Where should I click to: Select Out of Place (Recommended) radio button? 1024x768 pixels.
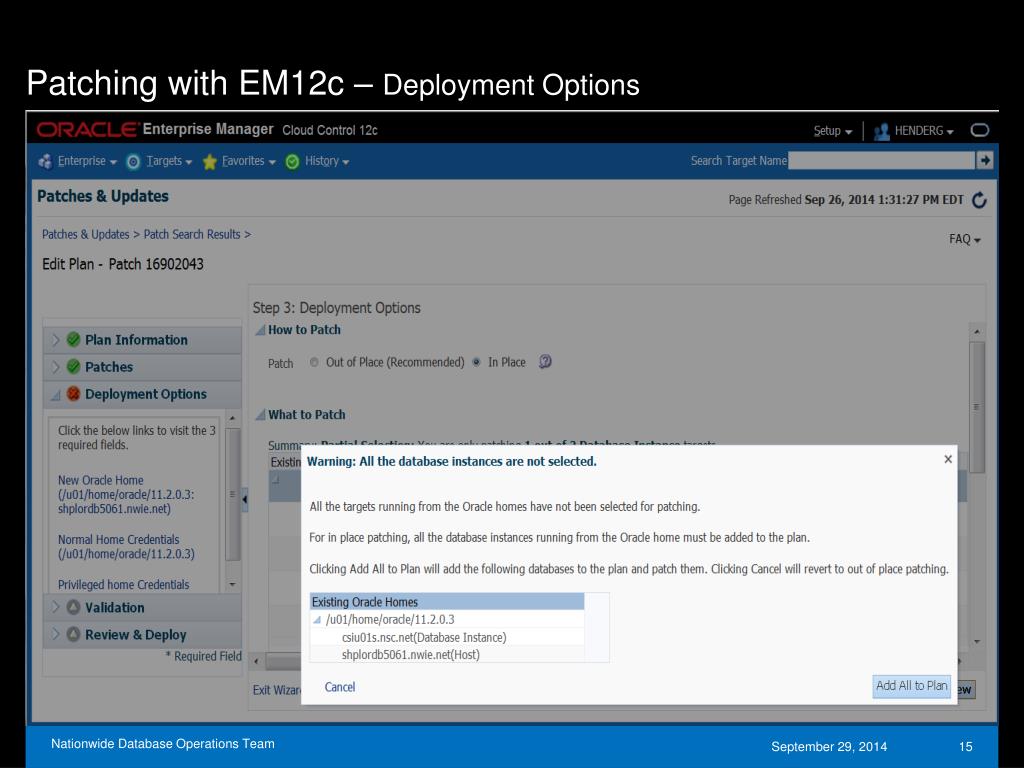314,362
